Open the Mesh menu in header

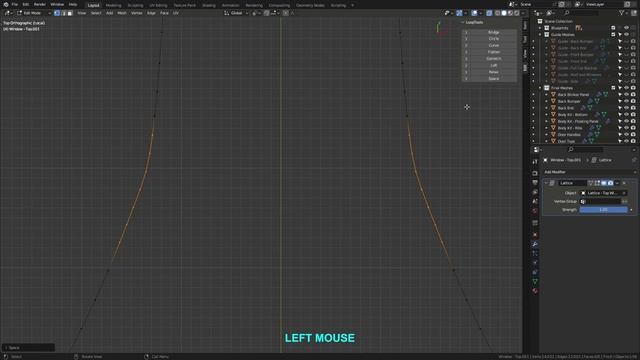(x=122, y=13)
